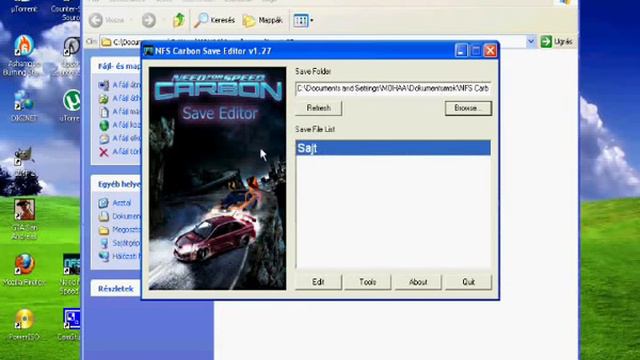Show the About dialog
This screenshot has height=360, width=640.
click(x=418, y=282)
